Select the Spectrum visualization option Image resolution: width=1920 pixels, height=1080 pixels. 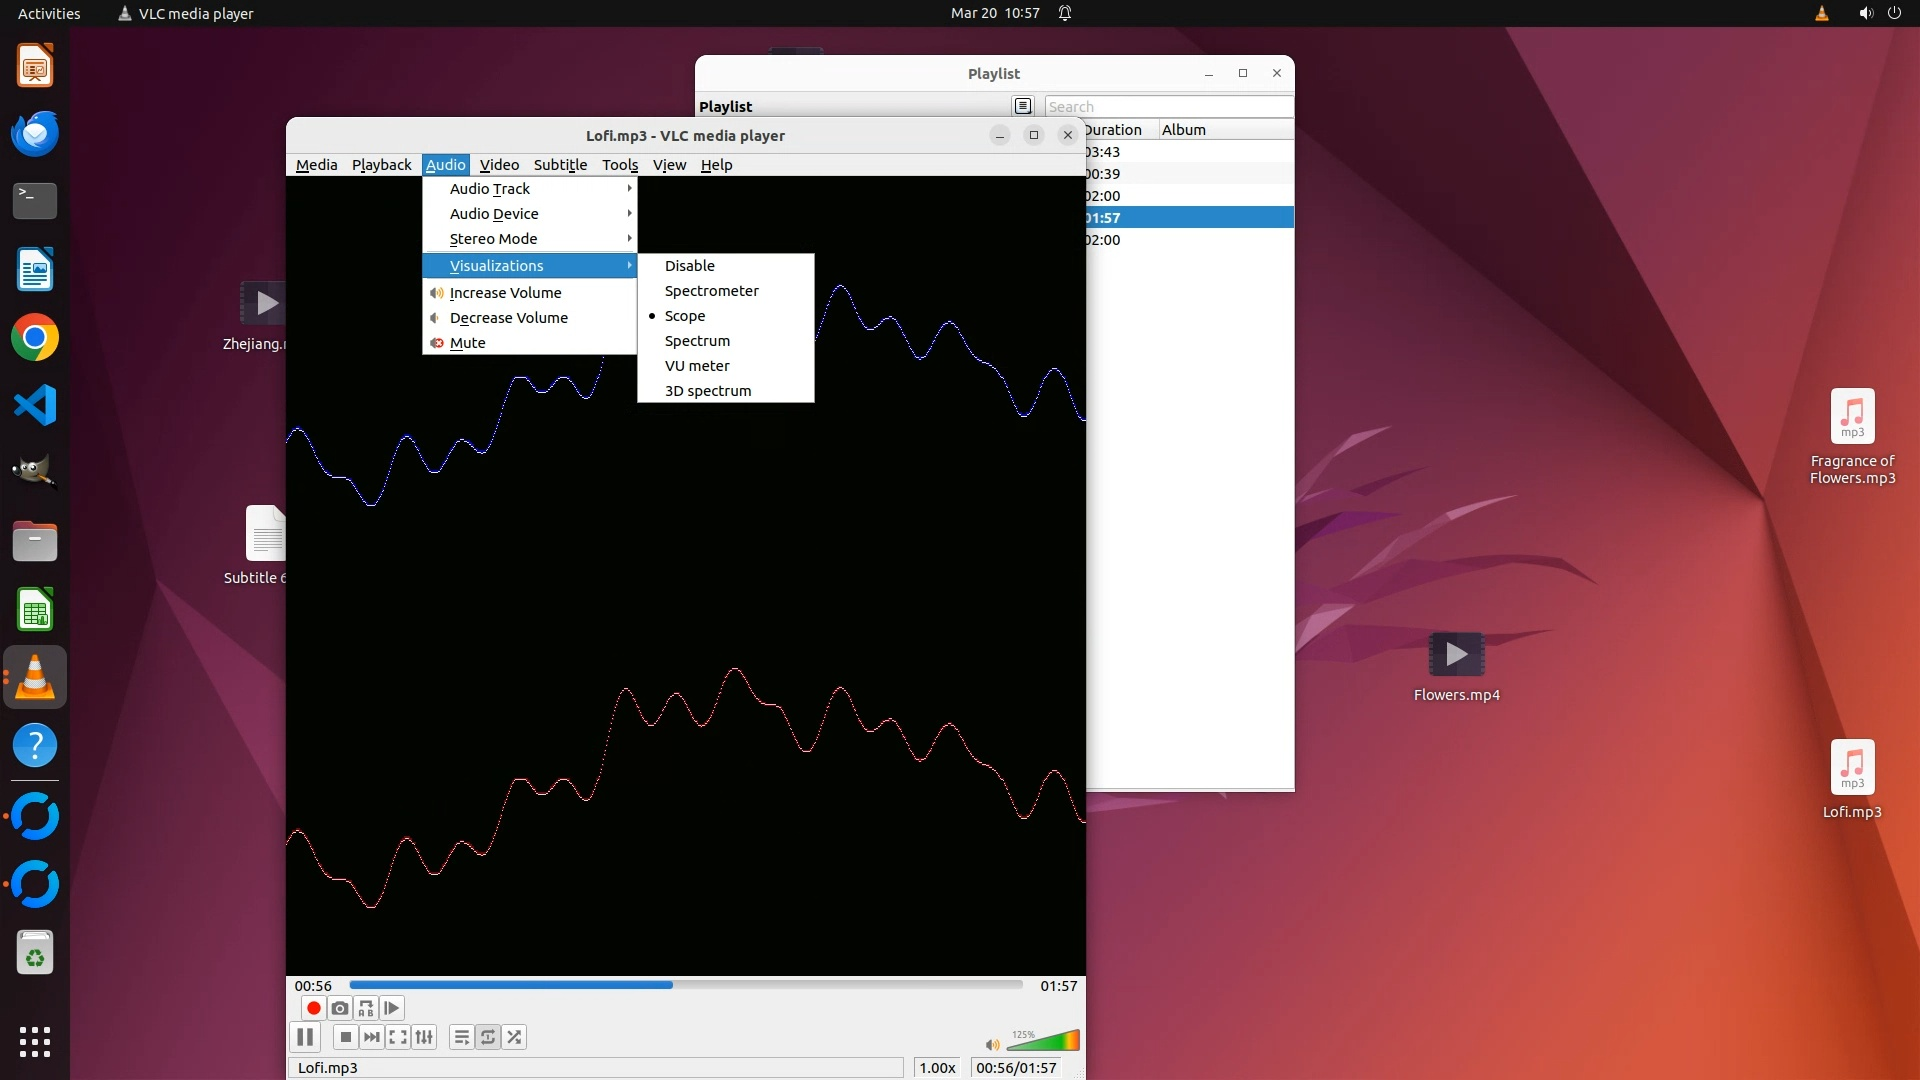[697, 341]
